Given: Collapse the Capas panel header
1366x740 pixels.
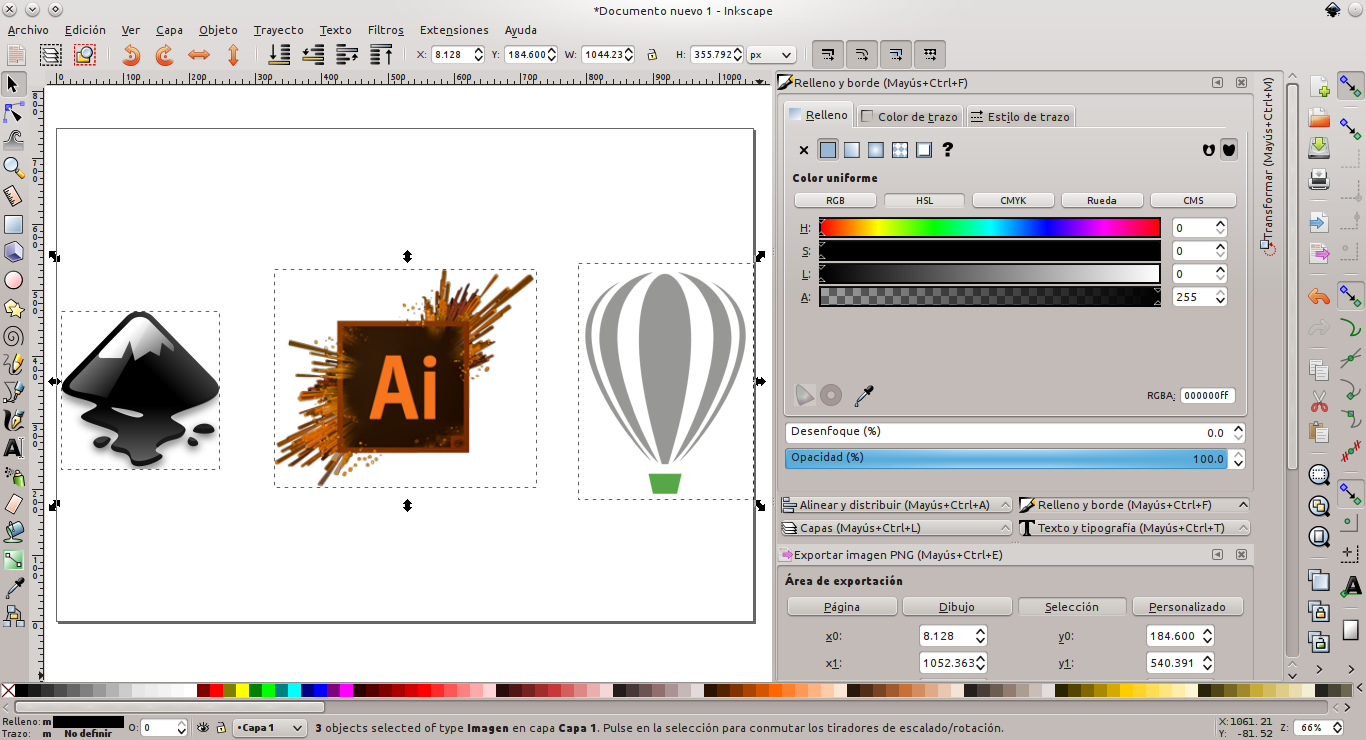Looking at the screenshot, I should click(x=1006, y=527).
